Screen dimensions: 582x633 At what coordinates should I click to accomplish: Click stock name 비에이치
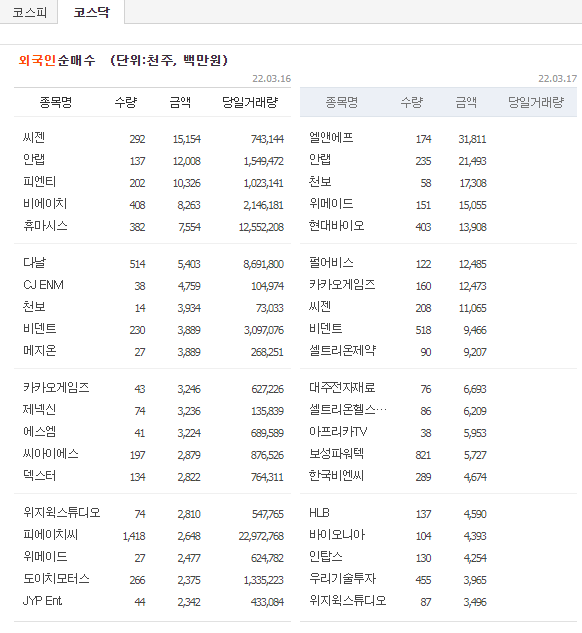45,204
